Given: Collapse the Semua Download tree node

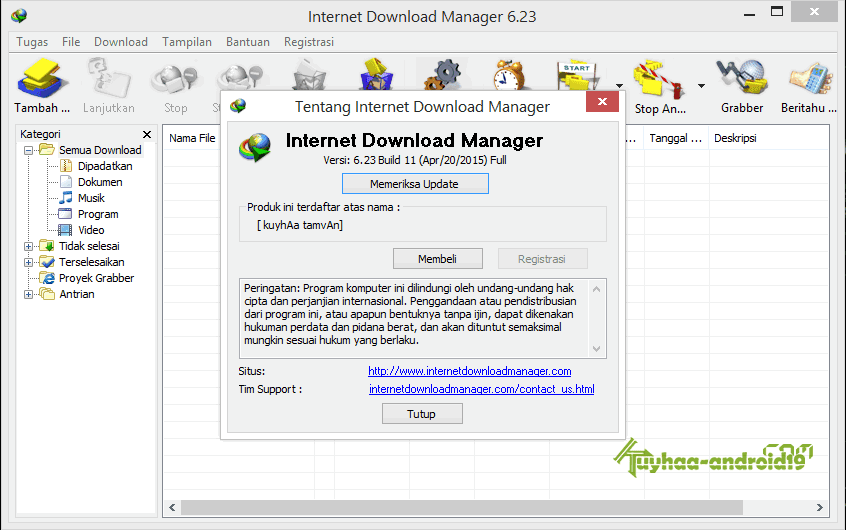Looking at the screenshot, I should point(29,151).
